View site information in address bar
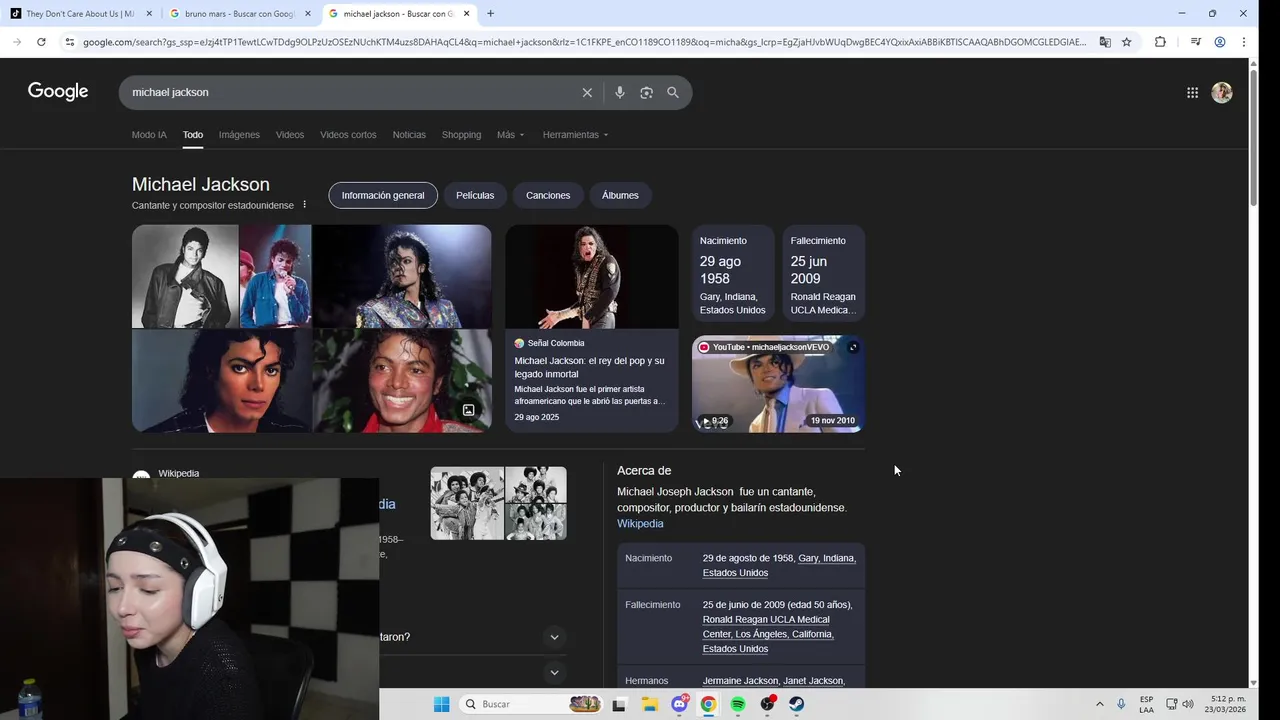The width and height of the screenshot is (1280, 720). pyautogui.click(x=69, y=42)
